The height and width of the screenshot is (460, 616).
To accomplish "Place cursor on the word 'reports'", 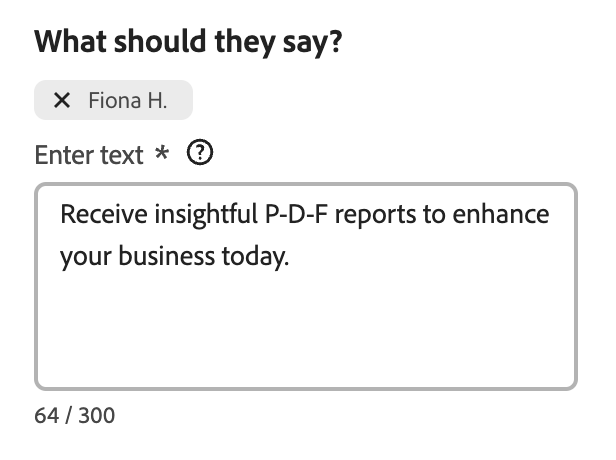I will [372, 216].
